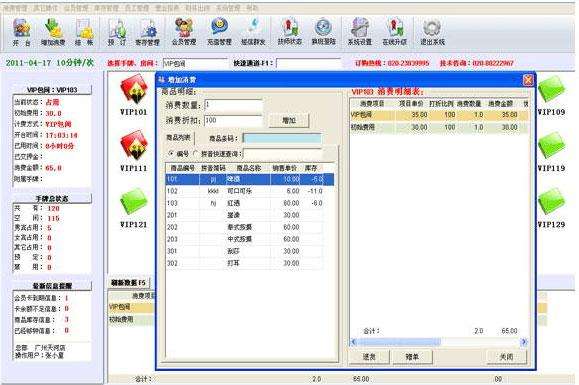The width and height of the screenshot is (579, 385).
Task: Click 消费金额 header in detail table
Action: pos(500,104)
